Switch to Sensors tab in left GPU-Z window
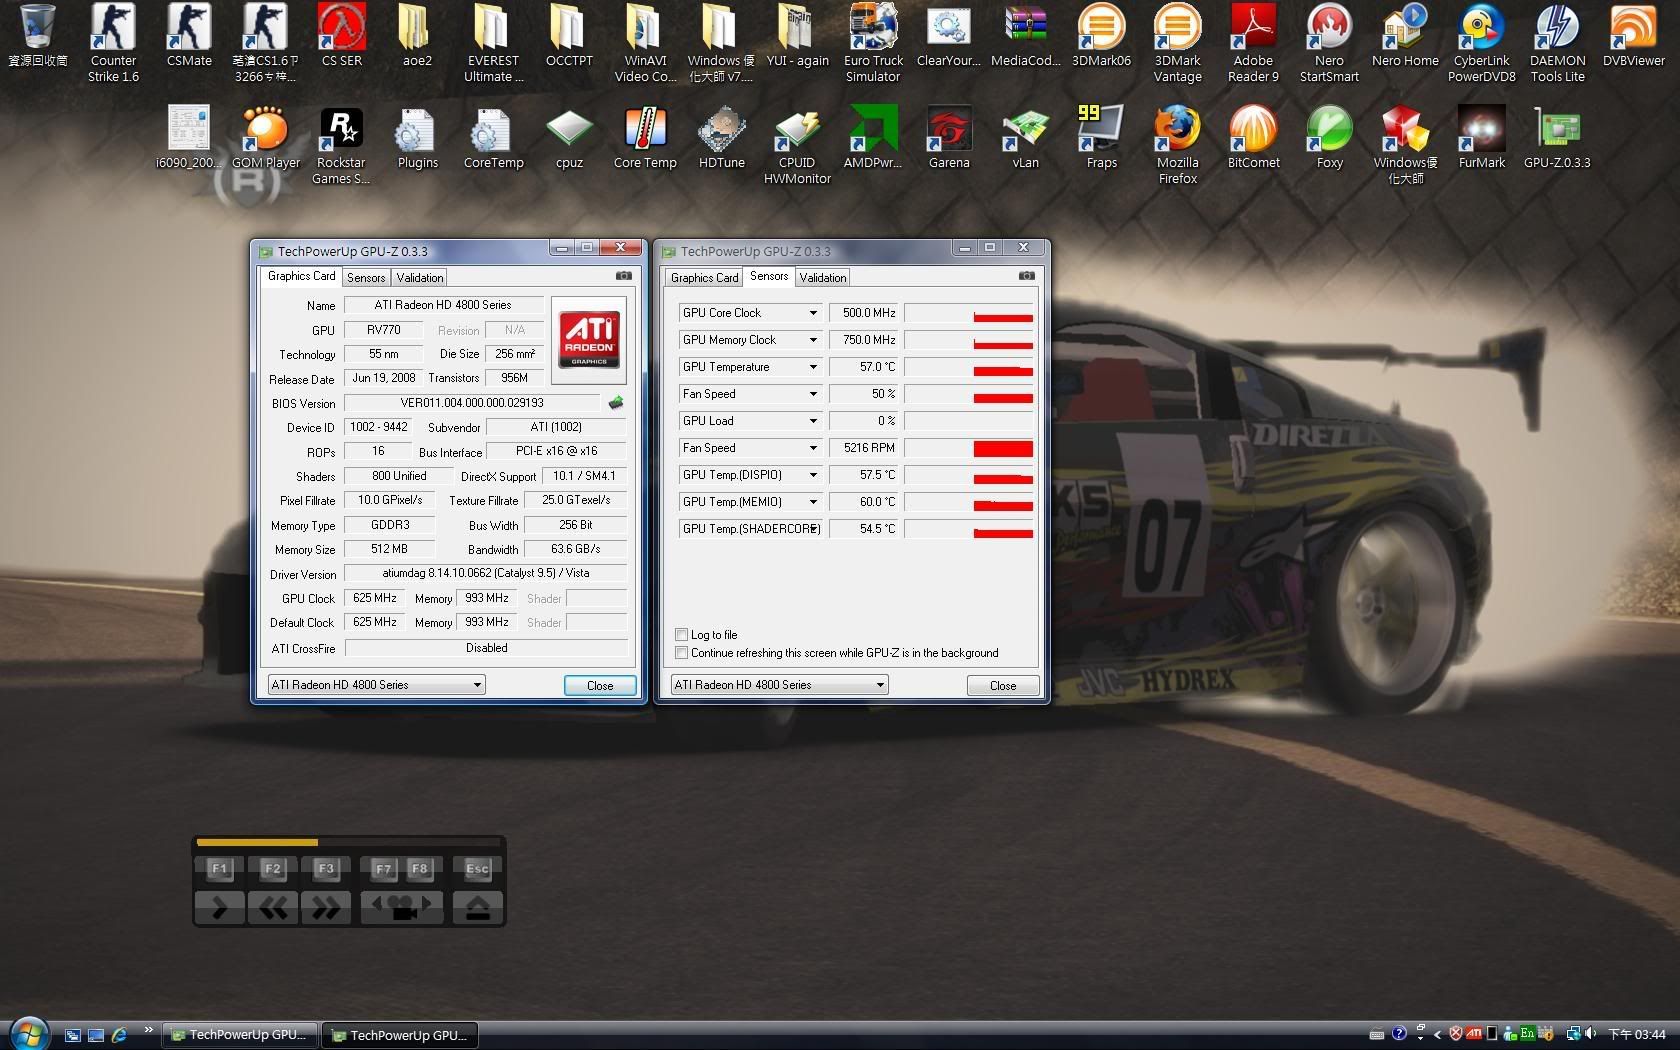Screen dimensions: 1680x1050 tap(366, 278)
